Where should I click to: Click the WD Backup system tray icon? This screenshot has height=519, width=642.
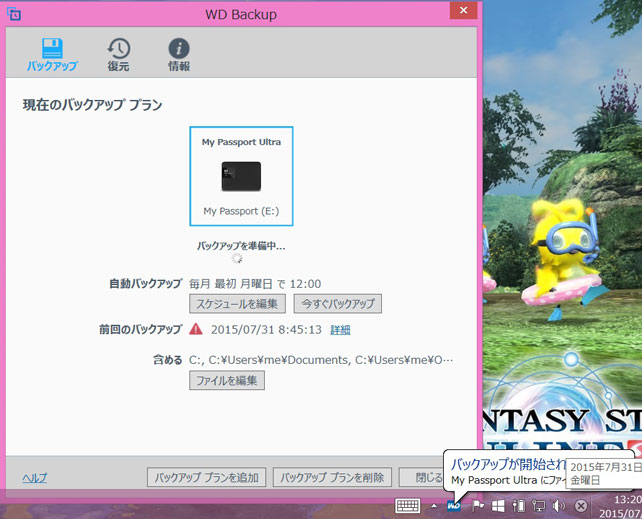[455, 506]
